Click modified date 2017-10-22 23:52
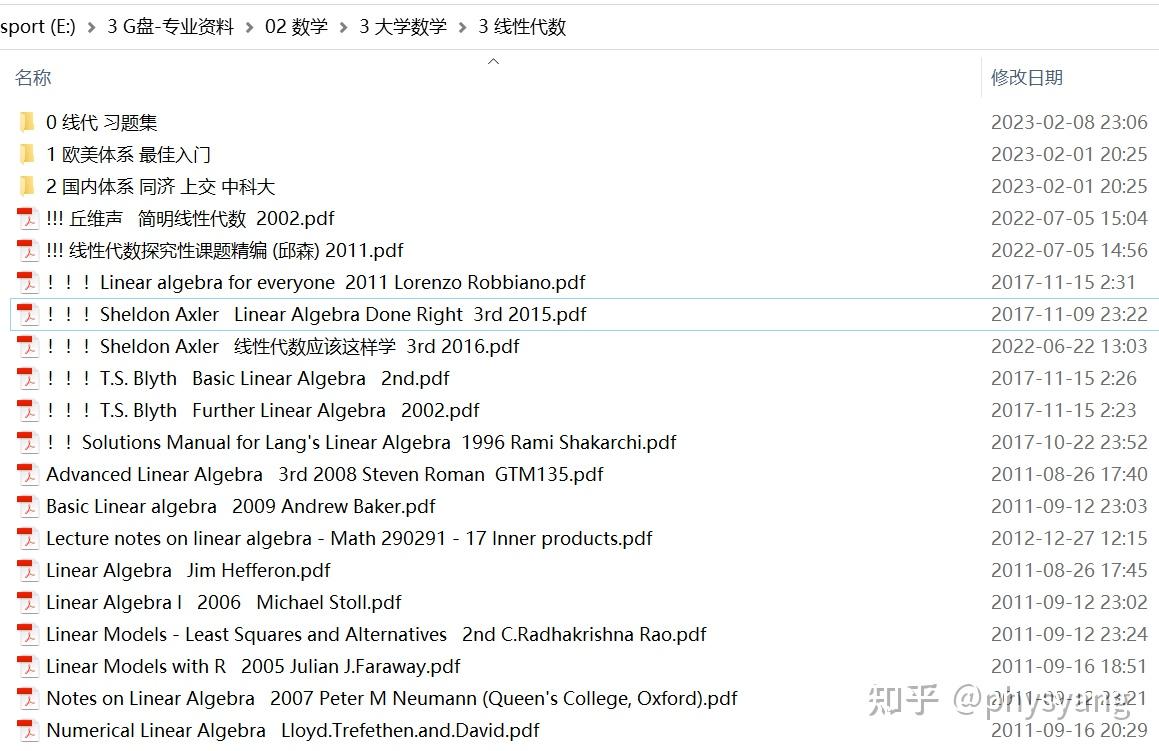This screenshot has height=751, width=1159. tap(1069, 442)
